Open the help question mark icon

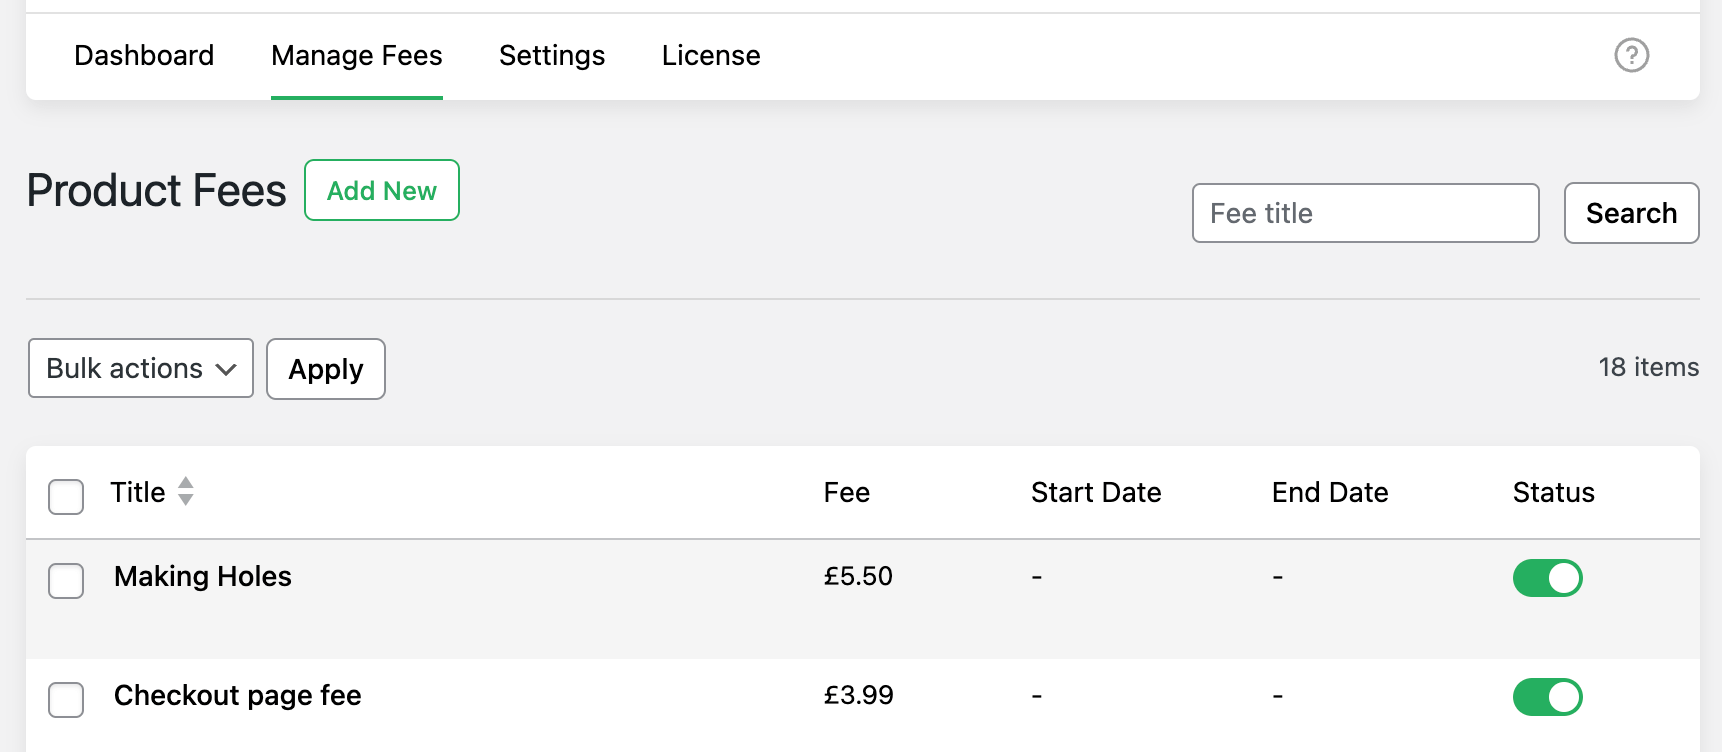click(x=1631, y=55)
